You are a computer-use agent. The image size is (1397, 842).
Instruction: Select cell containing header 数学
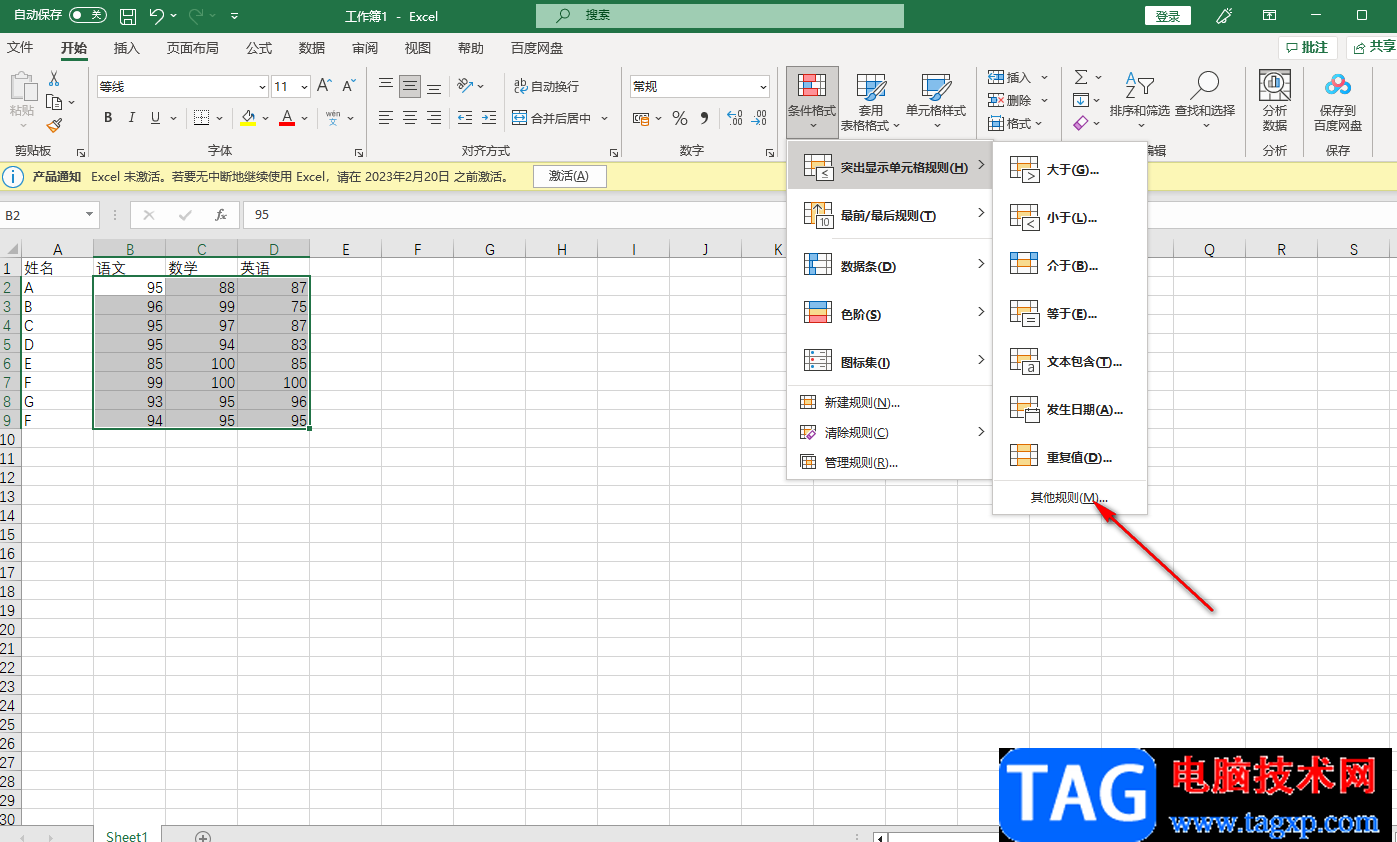202,268
